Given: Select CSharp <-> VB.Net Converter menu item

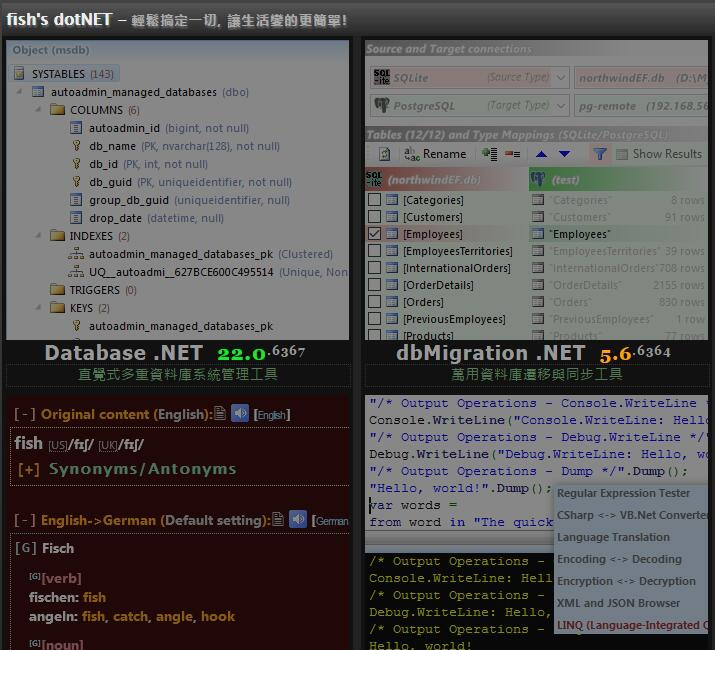Looking at the screenshot, I should (x=632, y=515).
